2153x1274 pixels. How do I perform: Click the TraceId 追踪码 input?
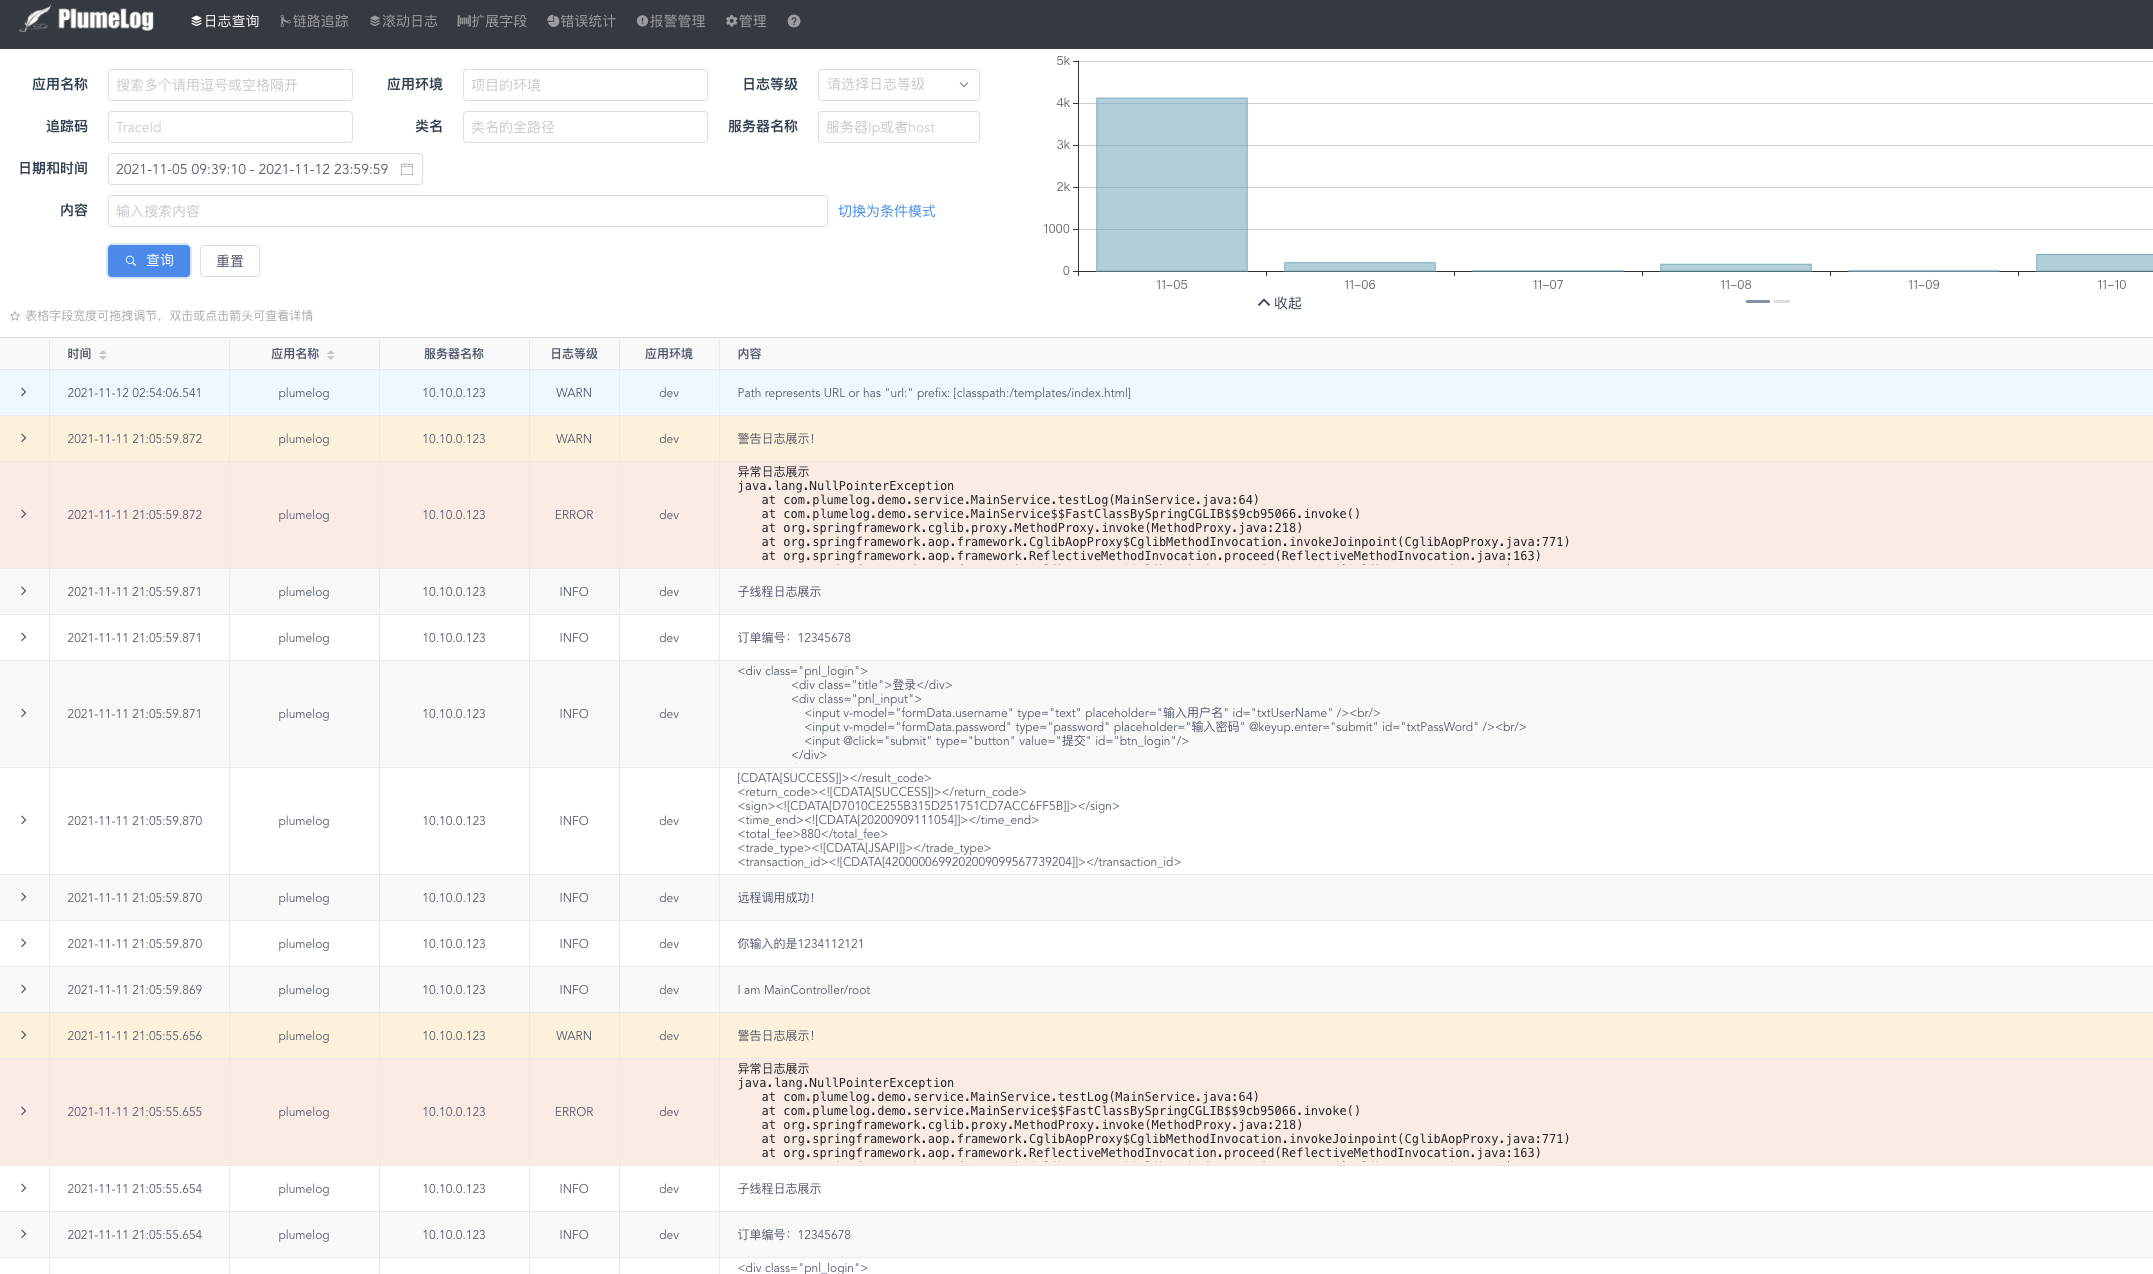(x=230, y=127)
